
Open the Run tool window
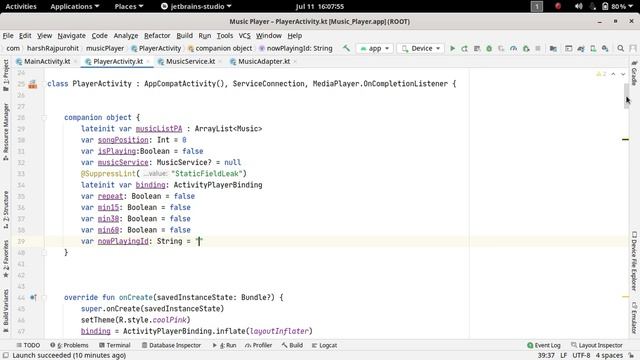pyautogui.click(x=224, y=345)
